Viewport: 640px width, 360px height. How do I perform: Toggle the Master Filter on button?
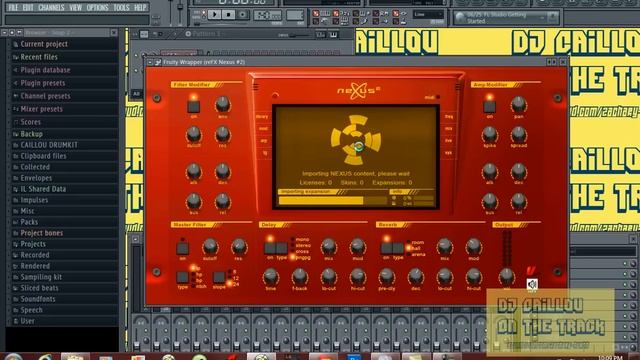(x=182, y=248)
